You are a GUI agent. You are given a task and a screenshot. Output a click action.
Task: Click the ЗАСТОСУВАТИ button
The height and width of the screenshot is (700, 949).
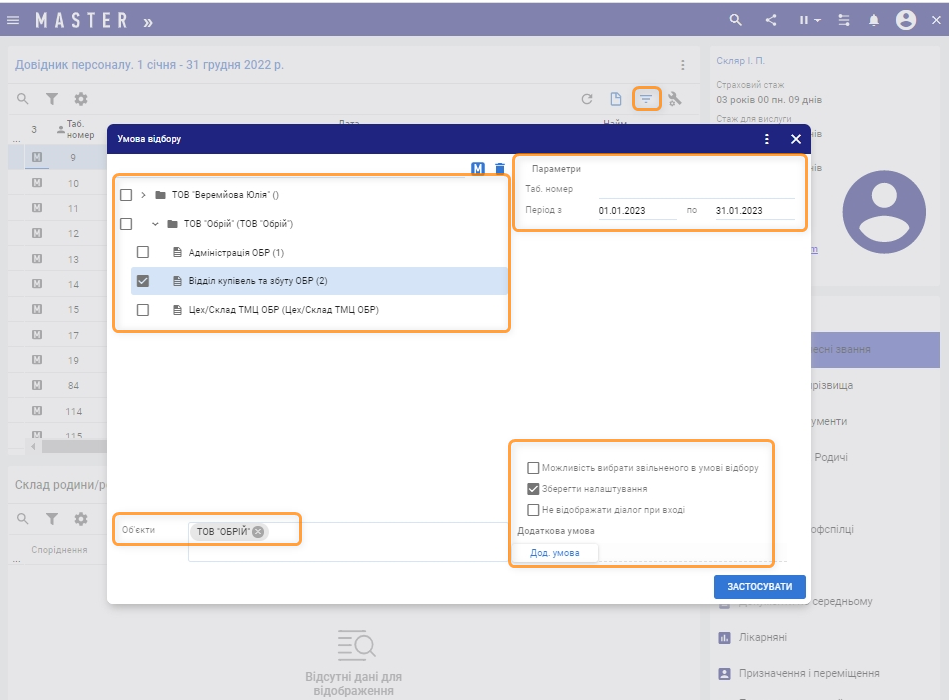tap(759, 587)
